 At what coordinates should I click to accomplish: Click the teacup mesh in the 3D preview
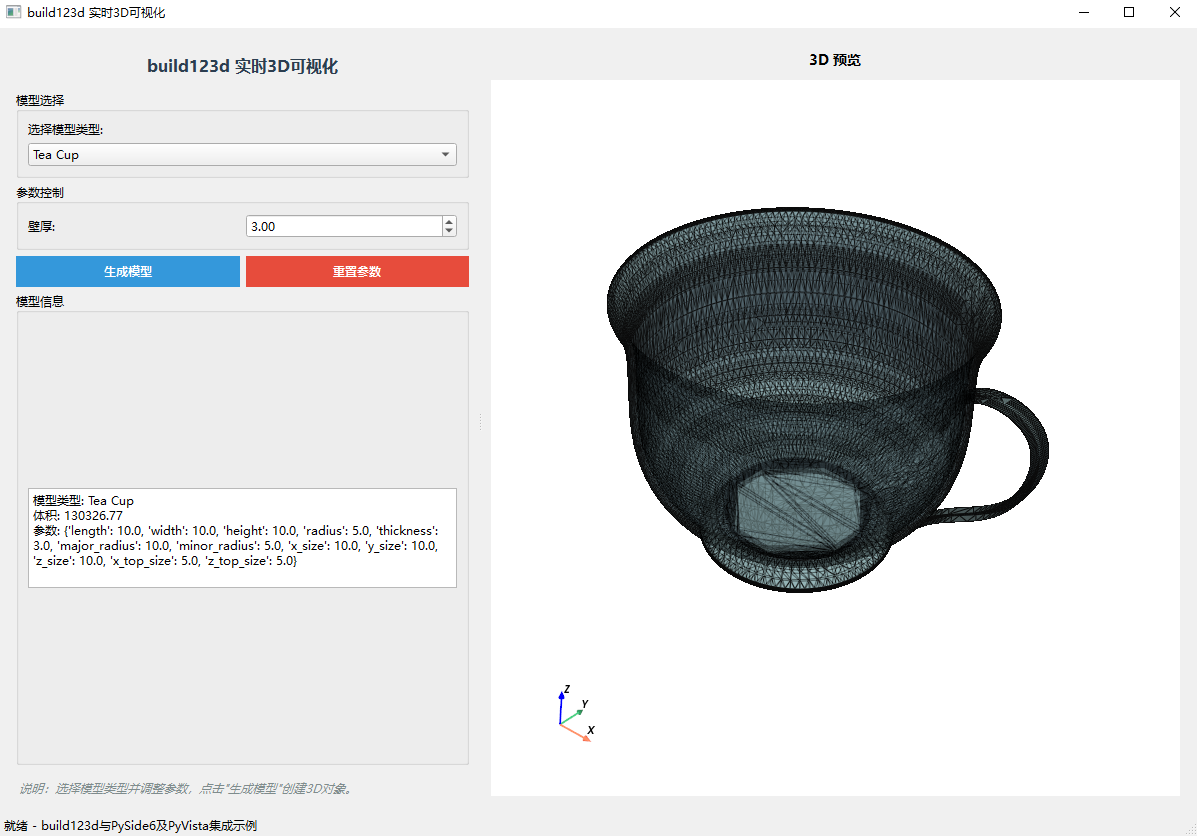pos(800,390)
